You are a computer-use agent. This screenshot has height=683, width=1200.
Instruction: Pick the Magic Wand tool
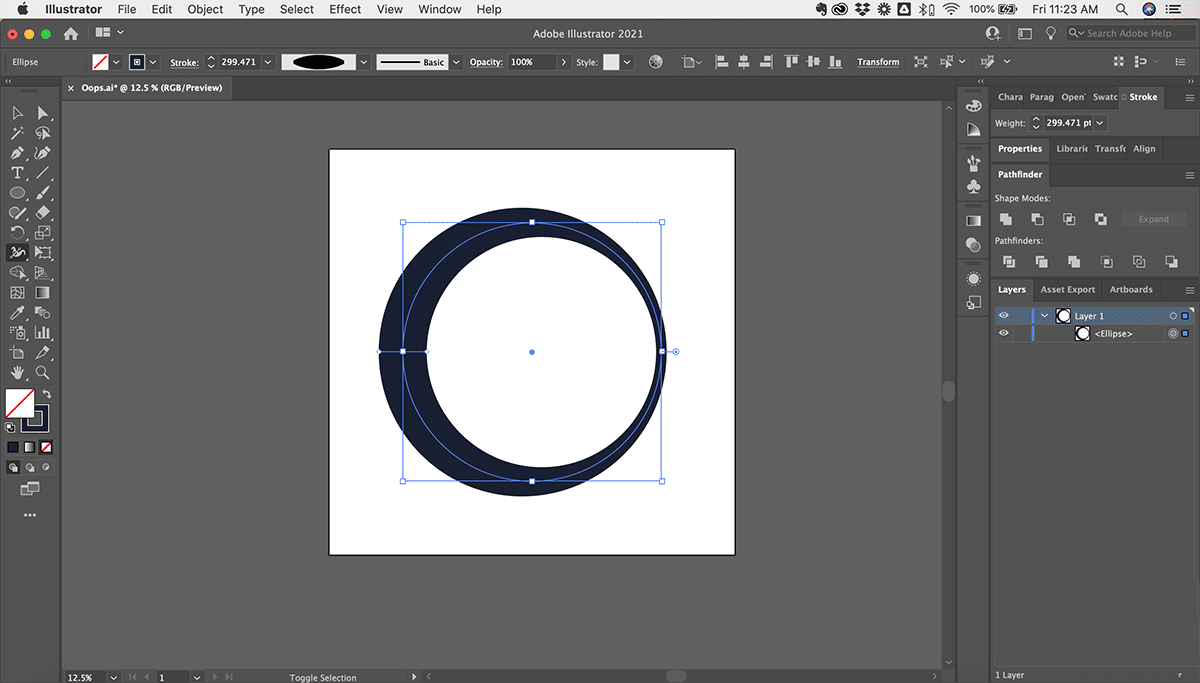pos(17,133)
